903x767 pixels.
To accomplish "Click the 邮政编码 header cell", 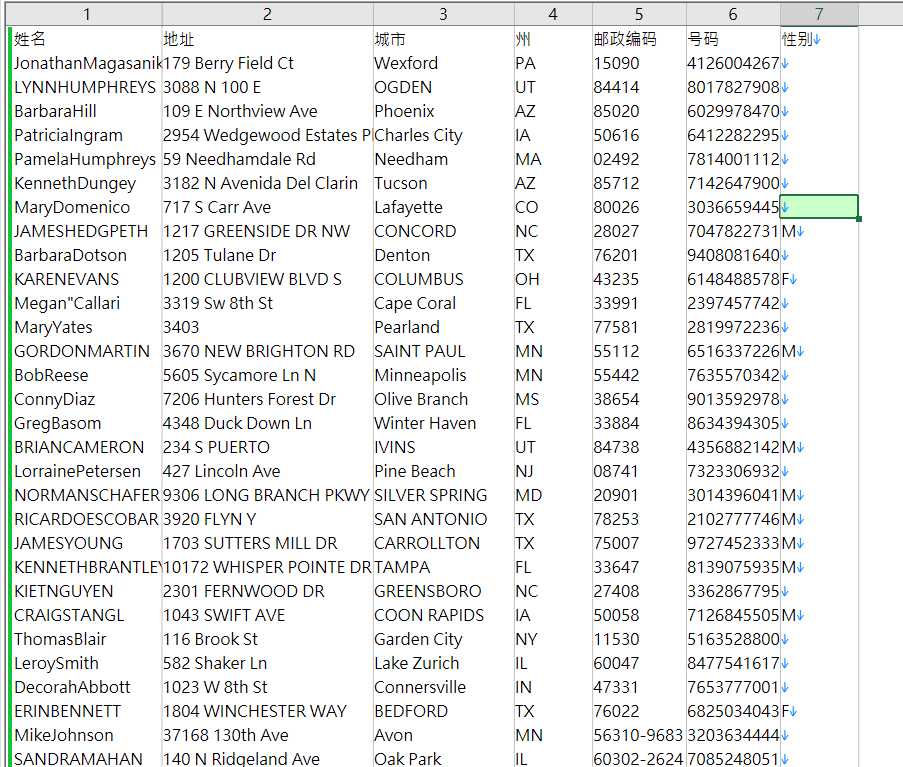I will 639,39.
